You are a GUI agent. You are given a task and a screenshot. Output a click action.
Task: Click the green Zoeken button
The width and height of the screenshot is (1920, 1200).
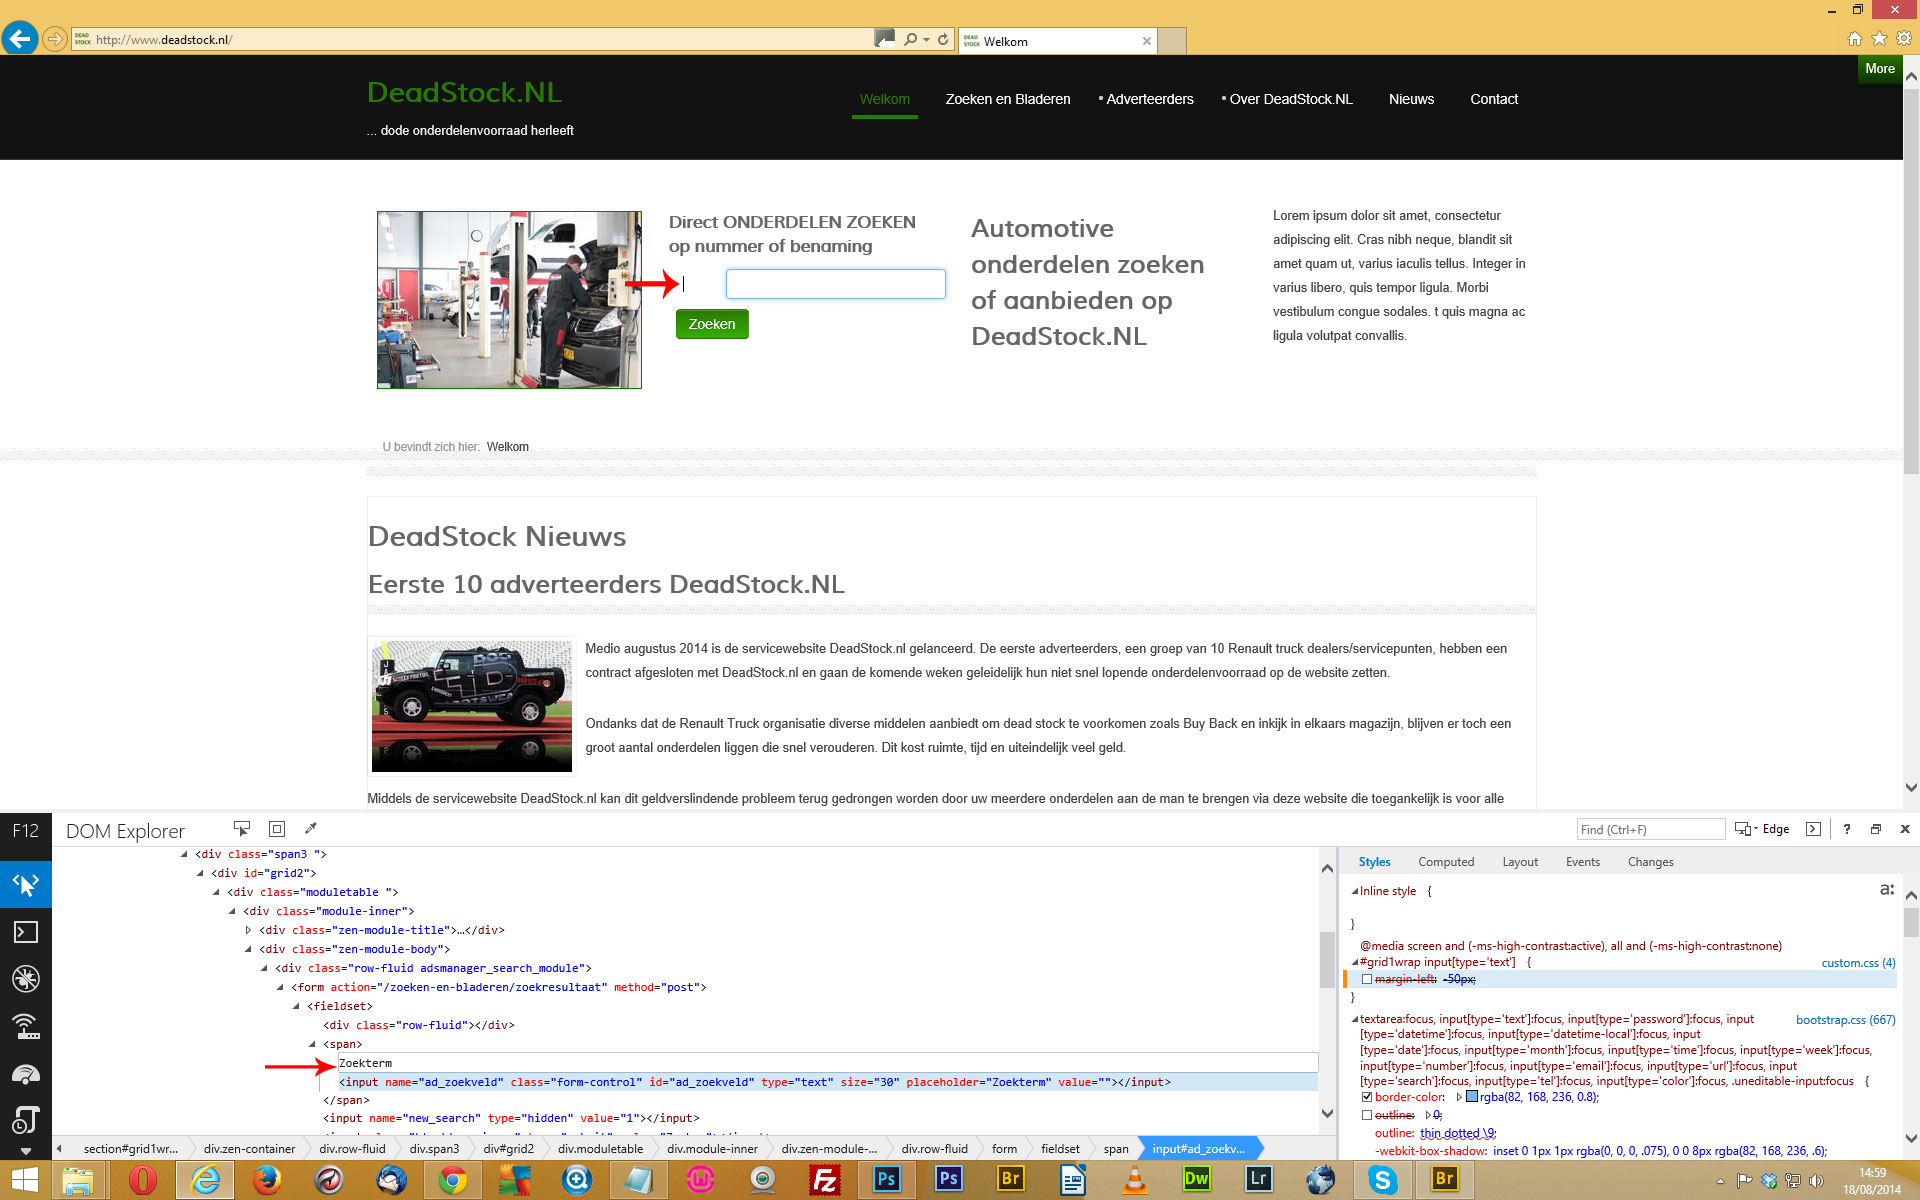(x=712, y=324)
